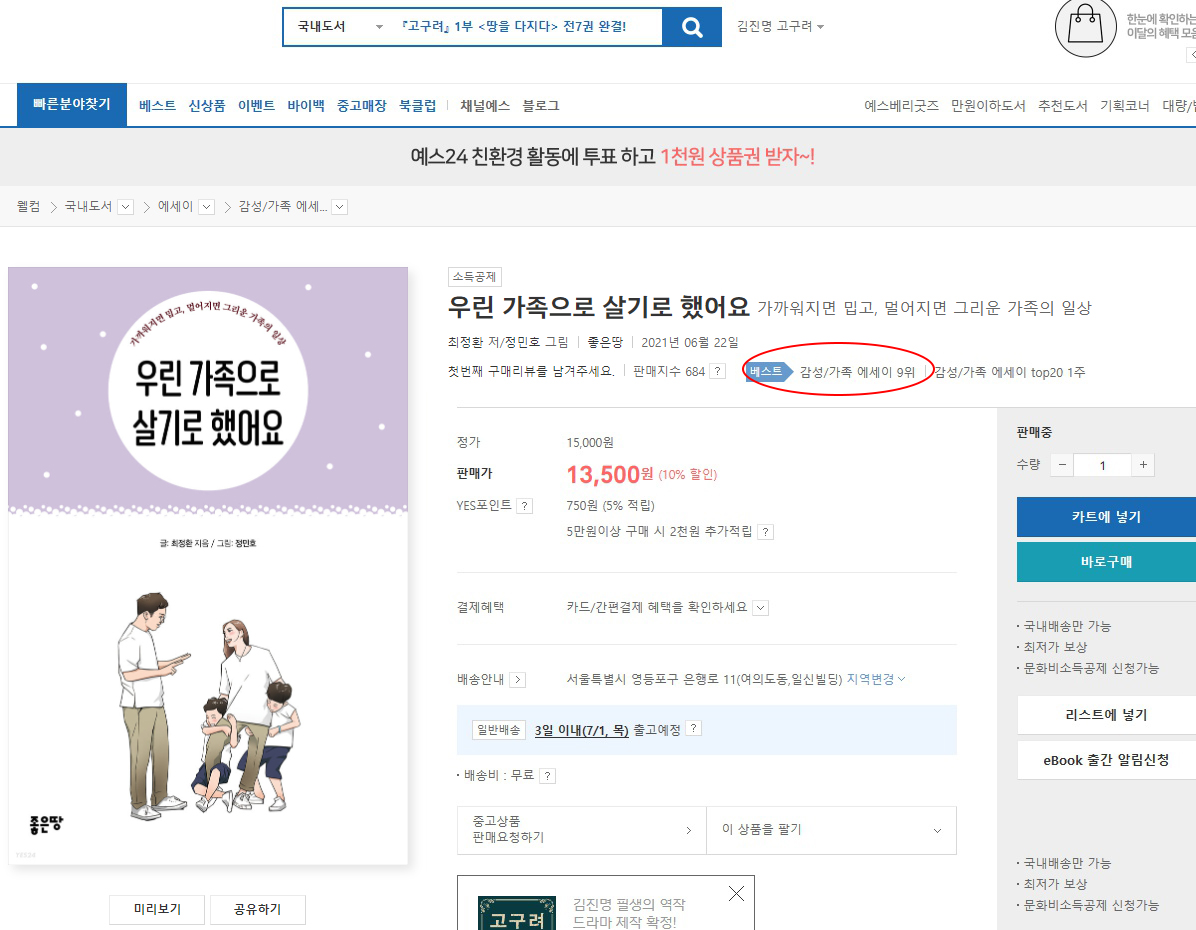1196x930 pixels.
Task: Click the 카트에 넣기 button
Action: click(x=1106, y=516)
